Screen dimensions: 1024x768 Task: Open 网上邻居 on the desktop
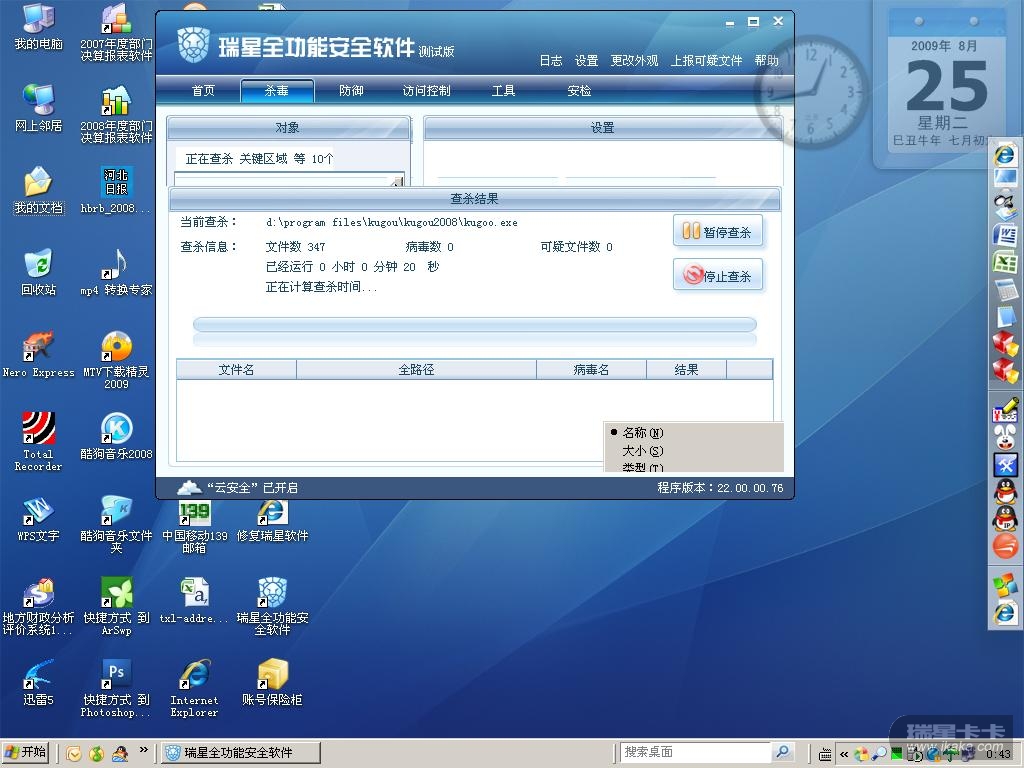[39, 108]
